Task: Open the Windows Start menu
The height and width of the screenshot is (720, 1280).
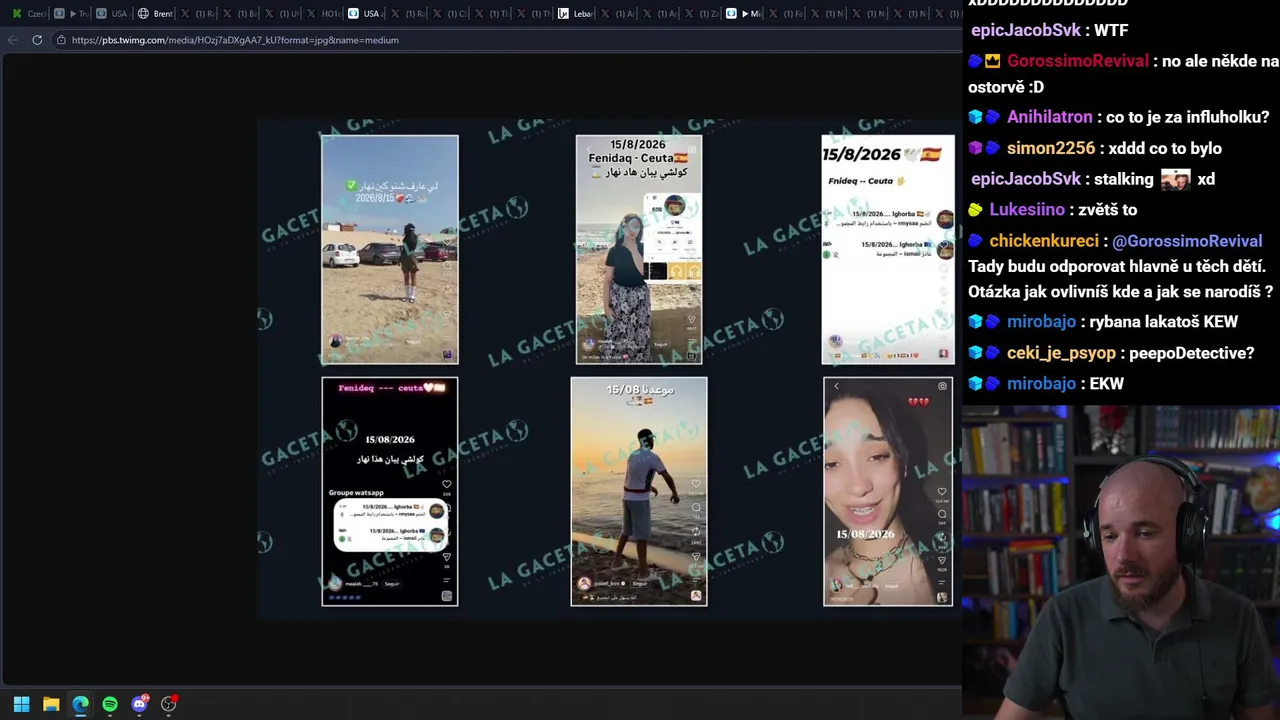Action: (21, 704)
